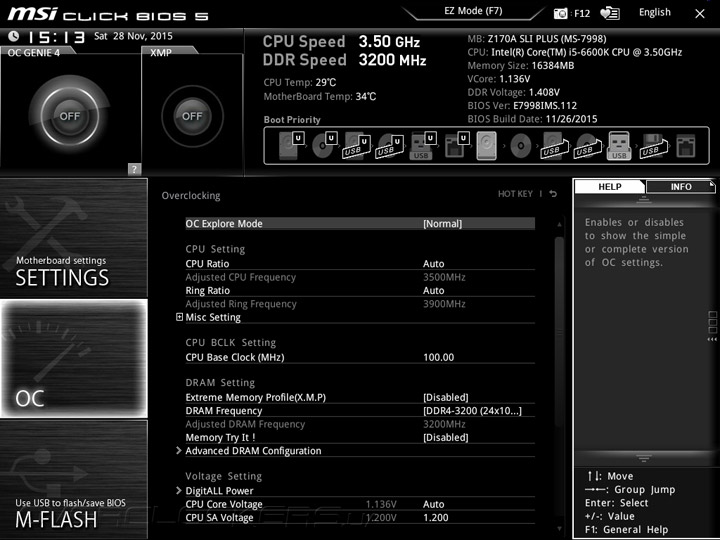The width and height of the screenshot is (720, 540).
Task: Select the USB floppy boot device icon
Action: click(653, 146)
